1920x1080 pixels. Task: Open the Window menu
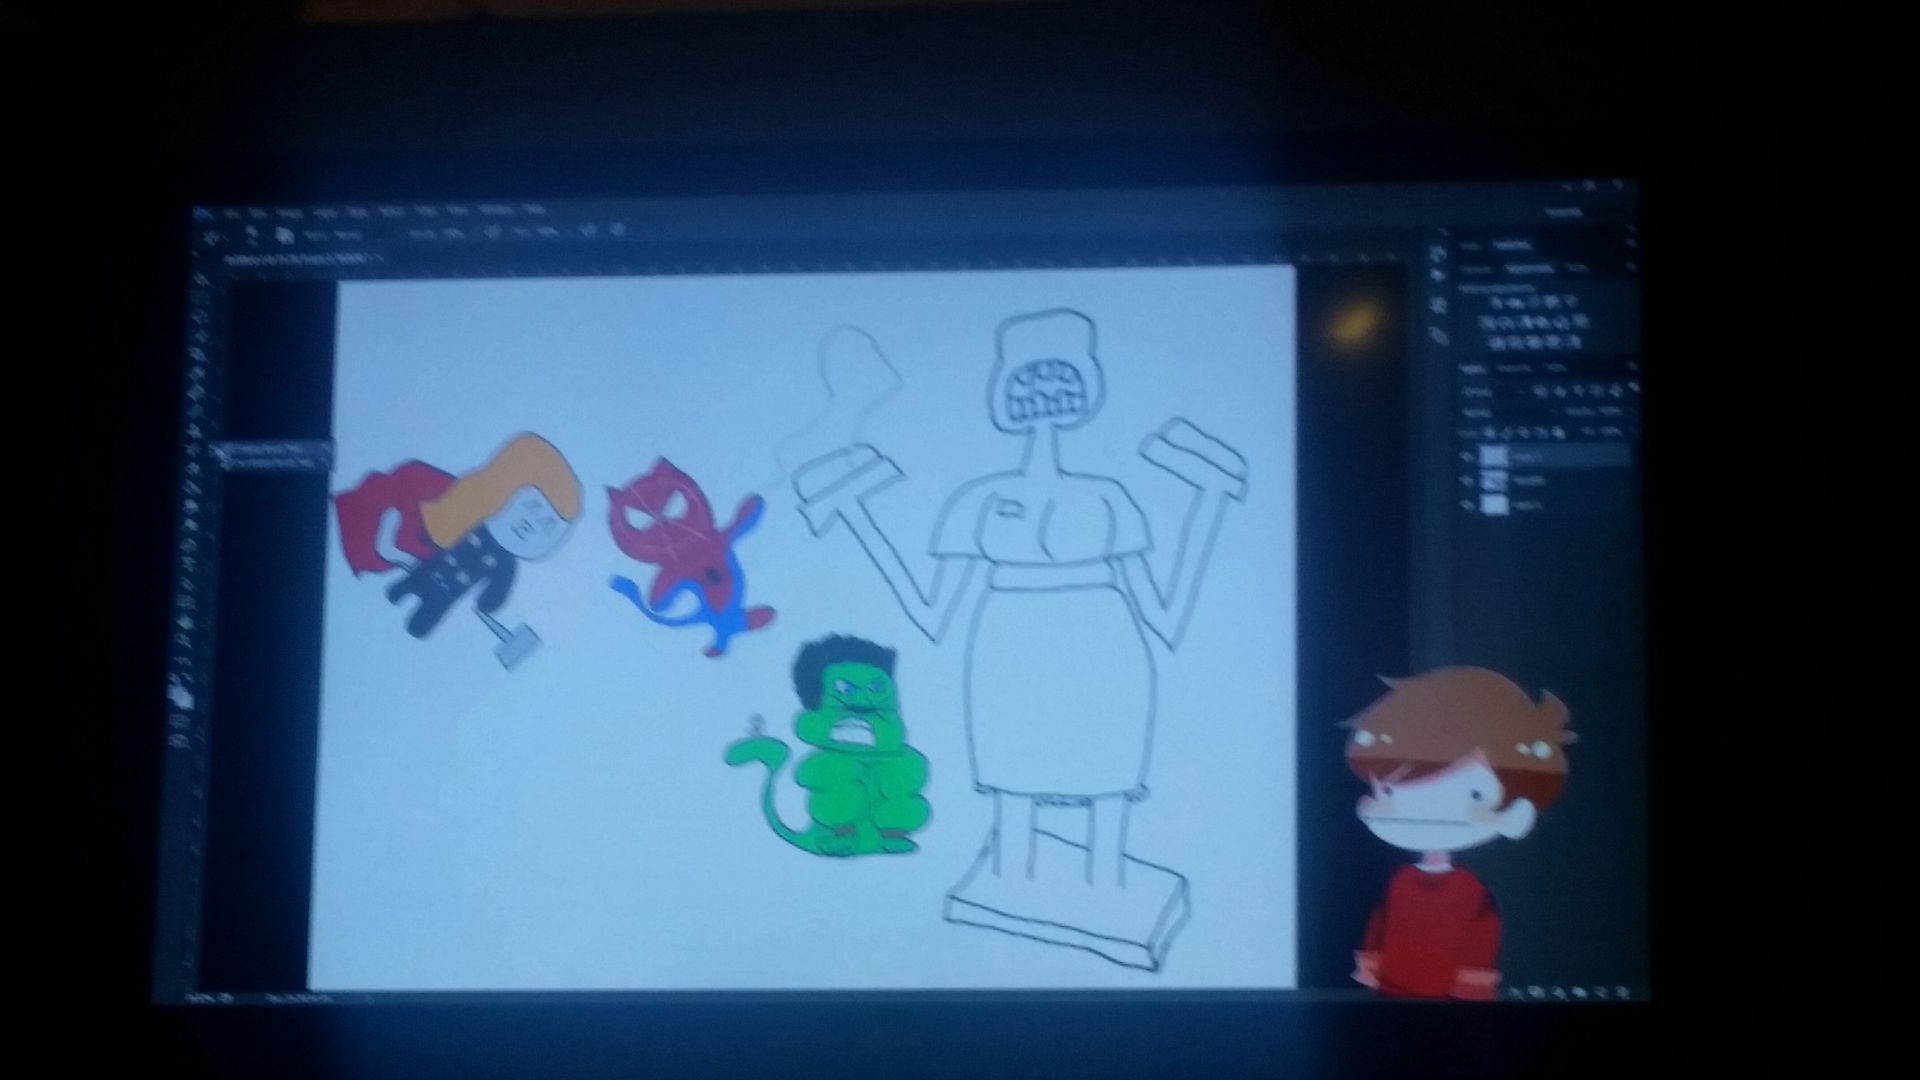(x=496, y=211)
